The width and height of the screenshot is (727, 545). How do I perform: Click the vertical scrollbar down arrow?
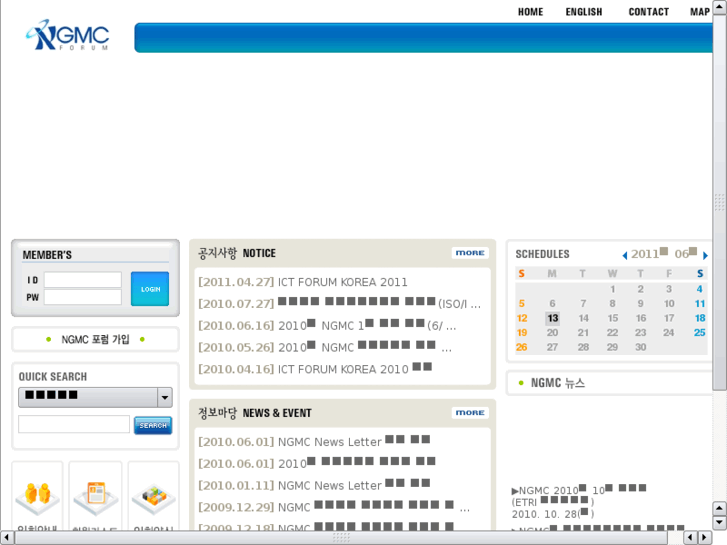click(x=719, y=523)
